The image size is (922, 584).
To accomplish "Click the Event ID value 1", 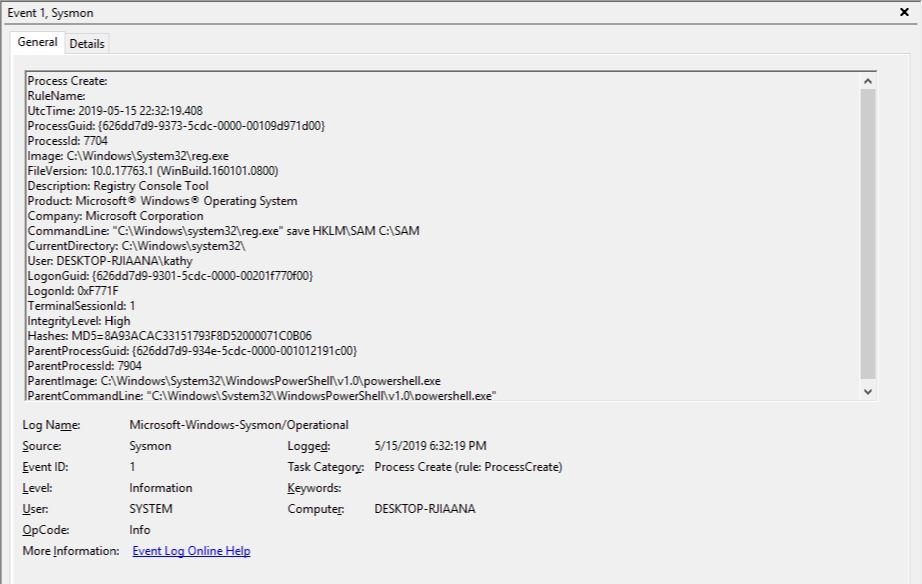I will tap(131, 466).
